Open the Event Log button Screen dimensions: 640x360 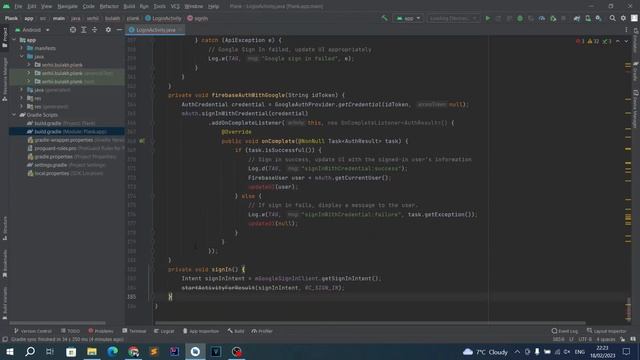(565, 331)
